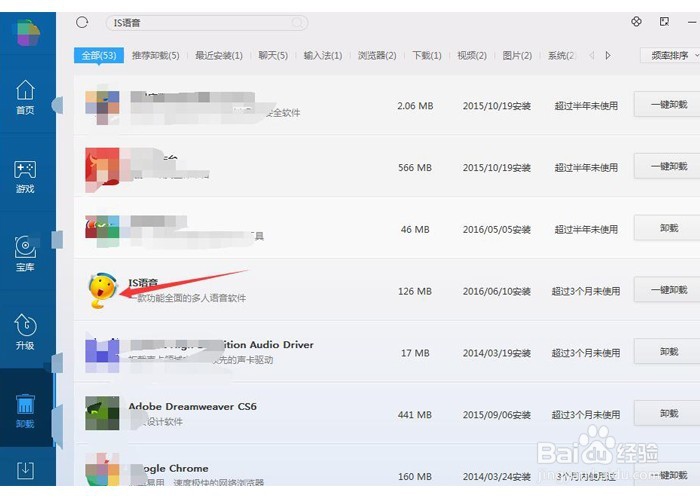Click the 2015/09/06安装 date

[496, 415]
